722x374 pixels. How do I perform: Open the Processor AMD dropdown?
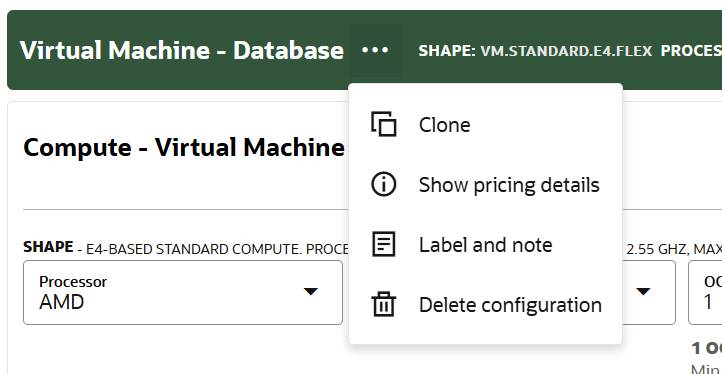(x=183, y=292)
